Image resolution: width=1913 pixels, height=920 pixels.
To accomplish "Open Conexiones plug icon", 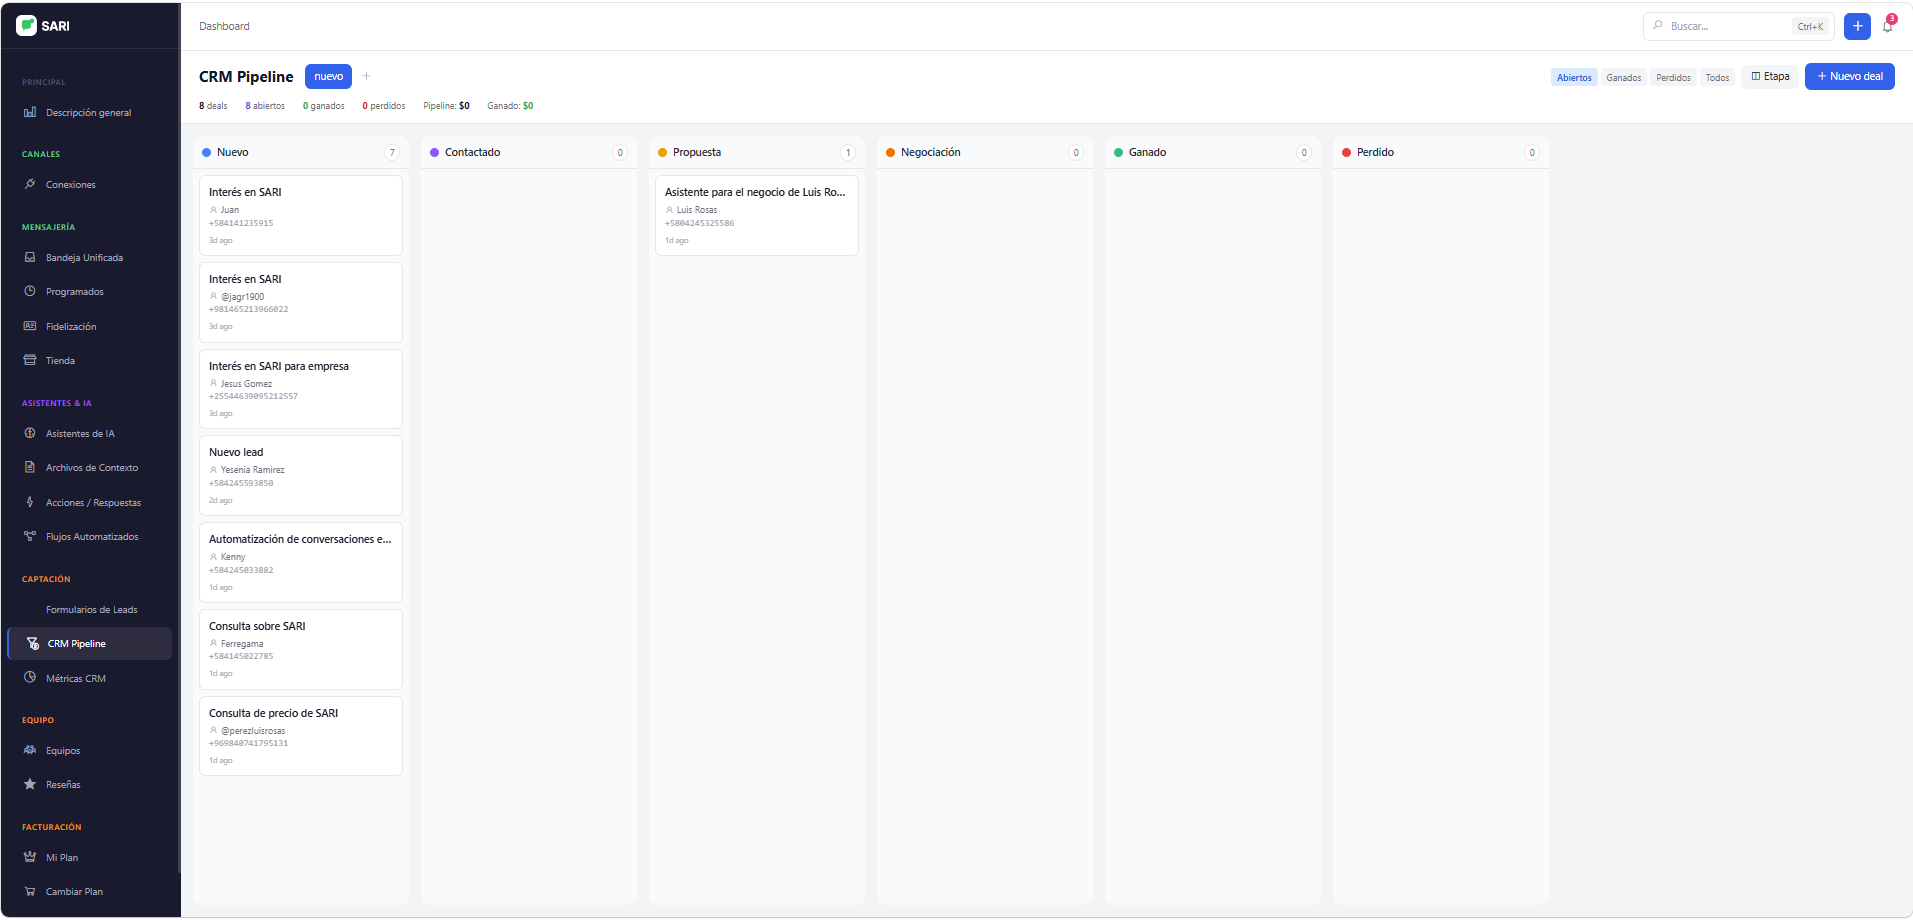I will pyautogui.click(x=30, y=184).
